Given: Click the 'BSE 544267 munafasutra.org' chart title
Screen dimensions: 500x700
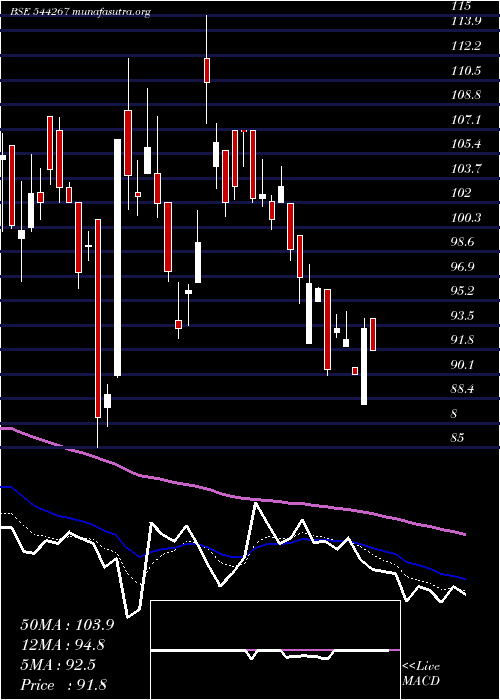Looking at the screenshot, I should pyautogui.click(x=81, y=12).
